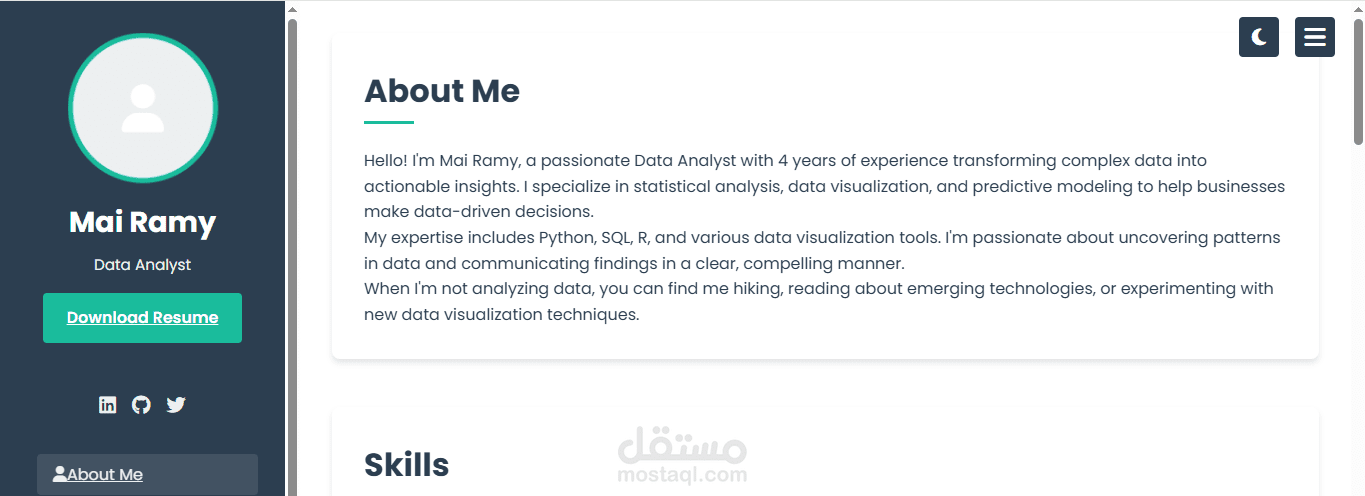Open the hamburger menu button
The image size is (1365, 496).
tap(1315, 37)
